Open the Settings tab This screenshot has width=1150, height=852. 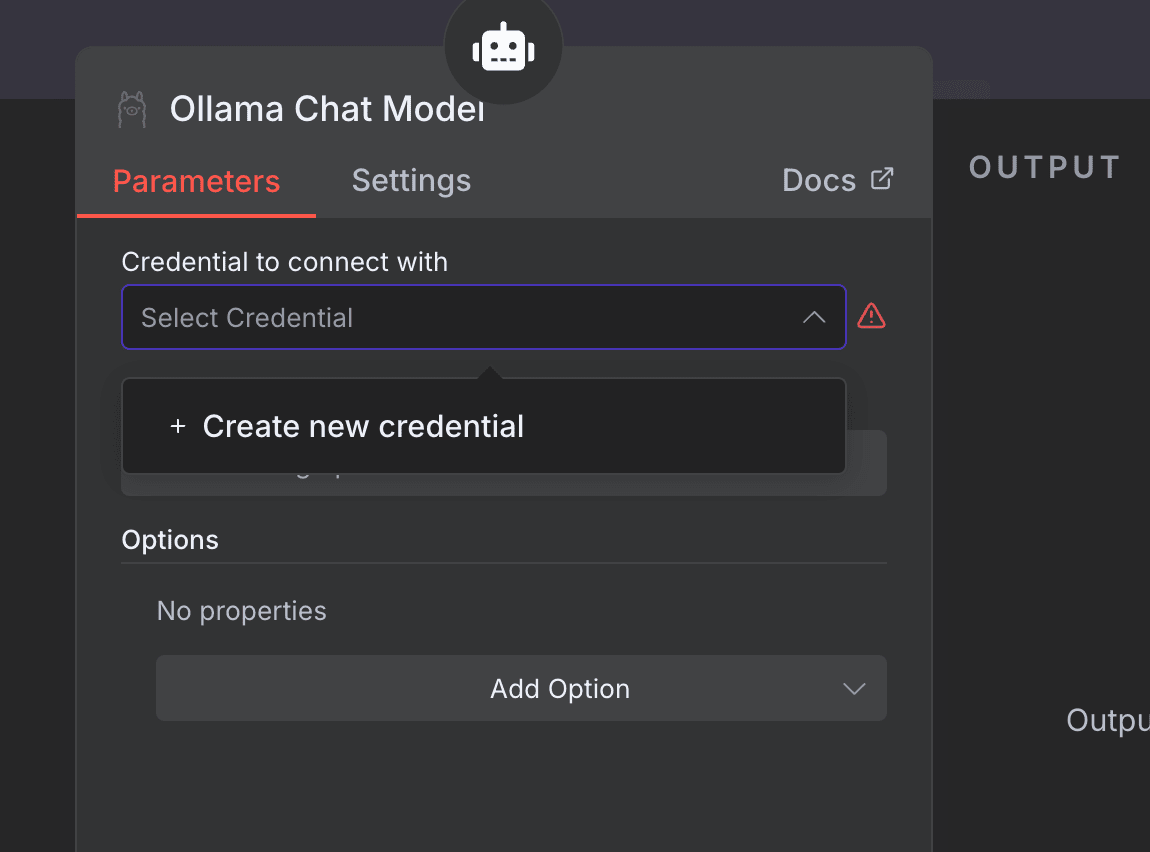tap(411, 181)
